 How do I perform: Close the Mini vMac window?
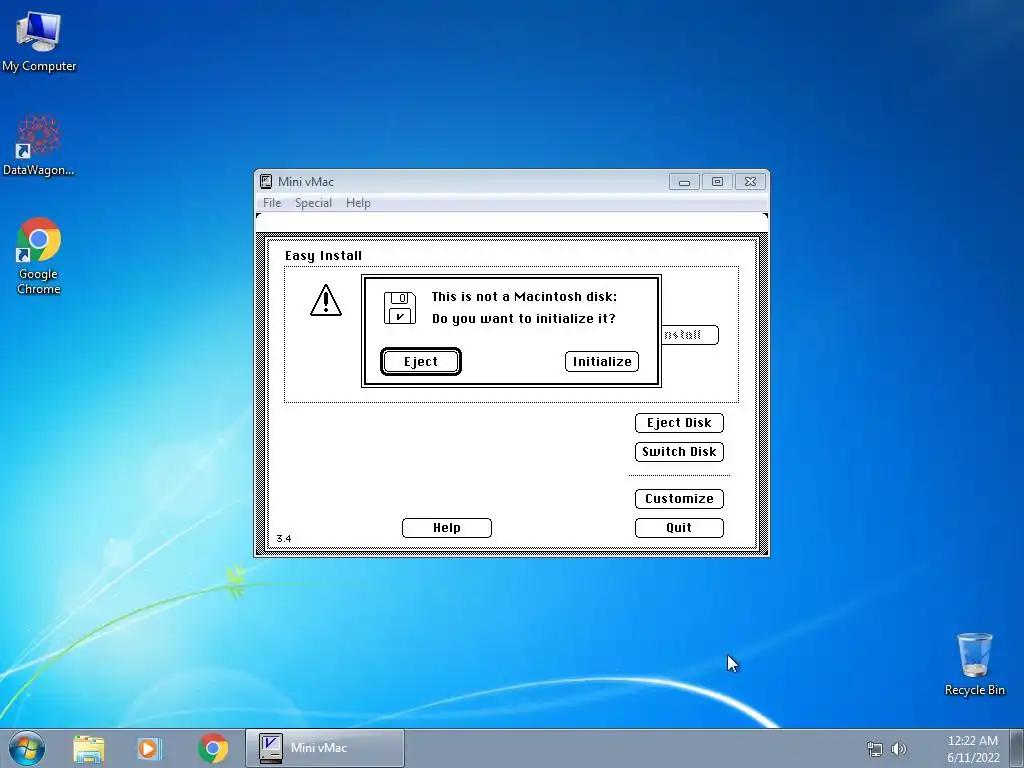click(750, 182)
